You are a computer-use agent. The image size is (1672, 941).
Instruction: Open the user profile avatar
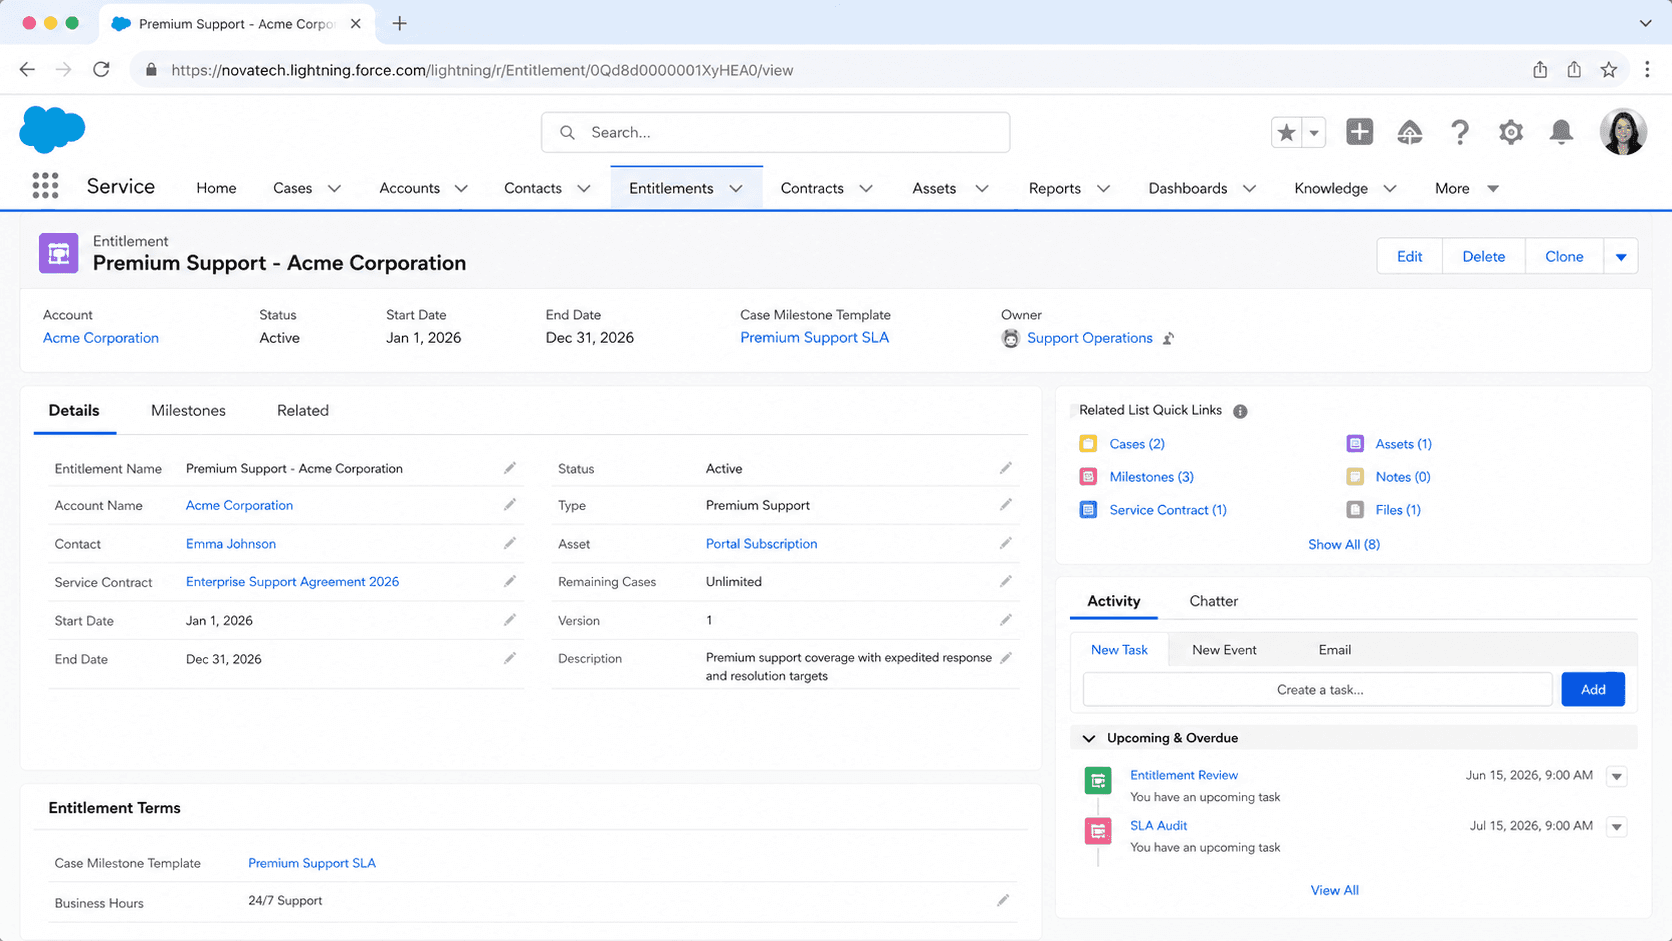coord(1623,132)
